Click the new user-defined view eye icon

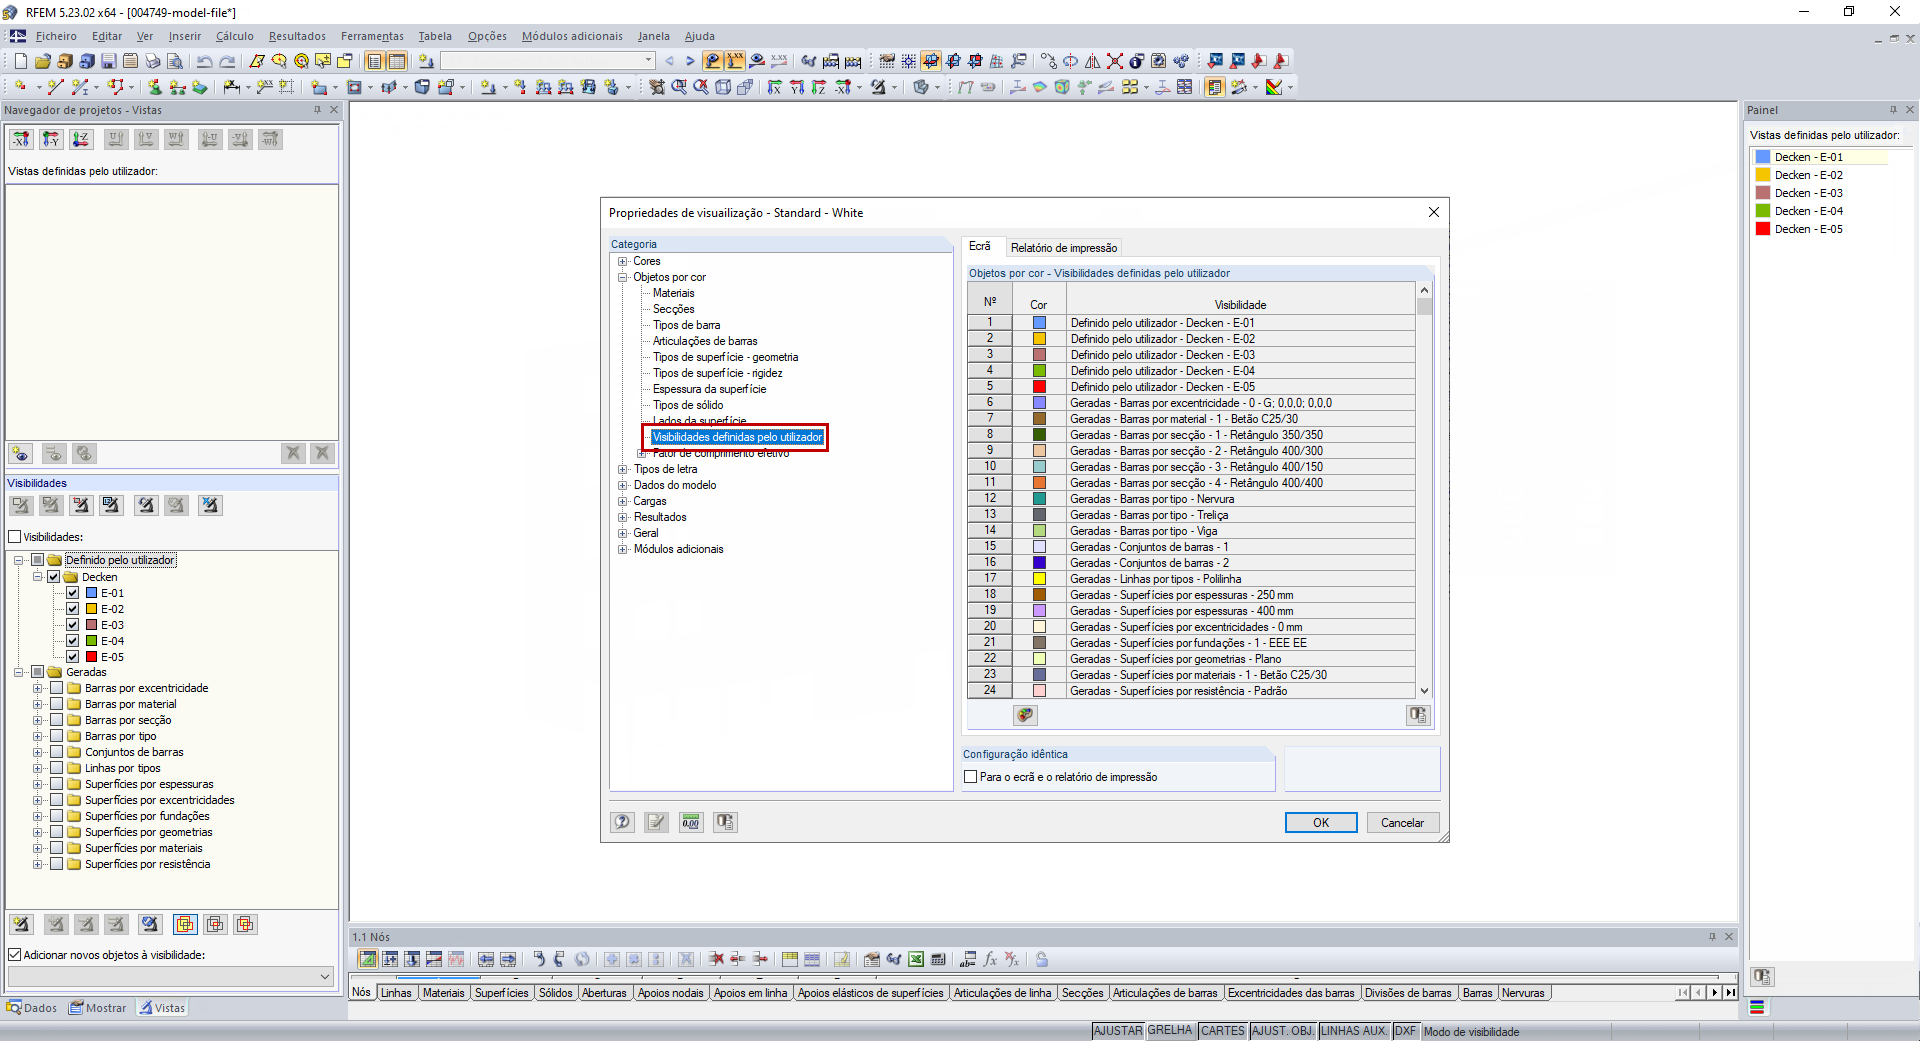click(20, 454)
